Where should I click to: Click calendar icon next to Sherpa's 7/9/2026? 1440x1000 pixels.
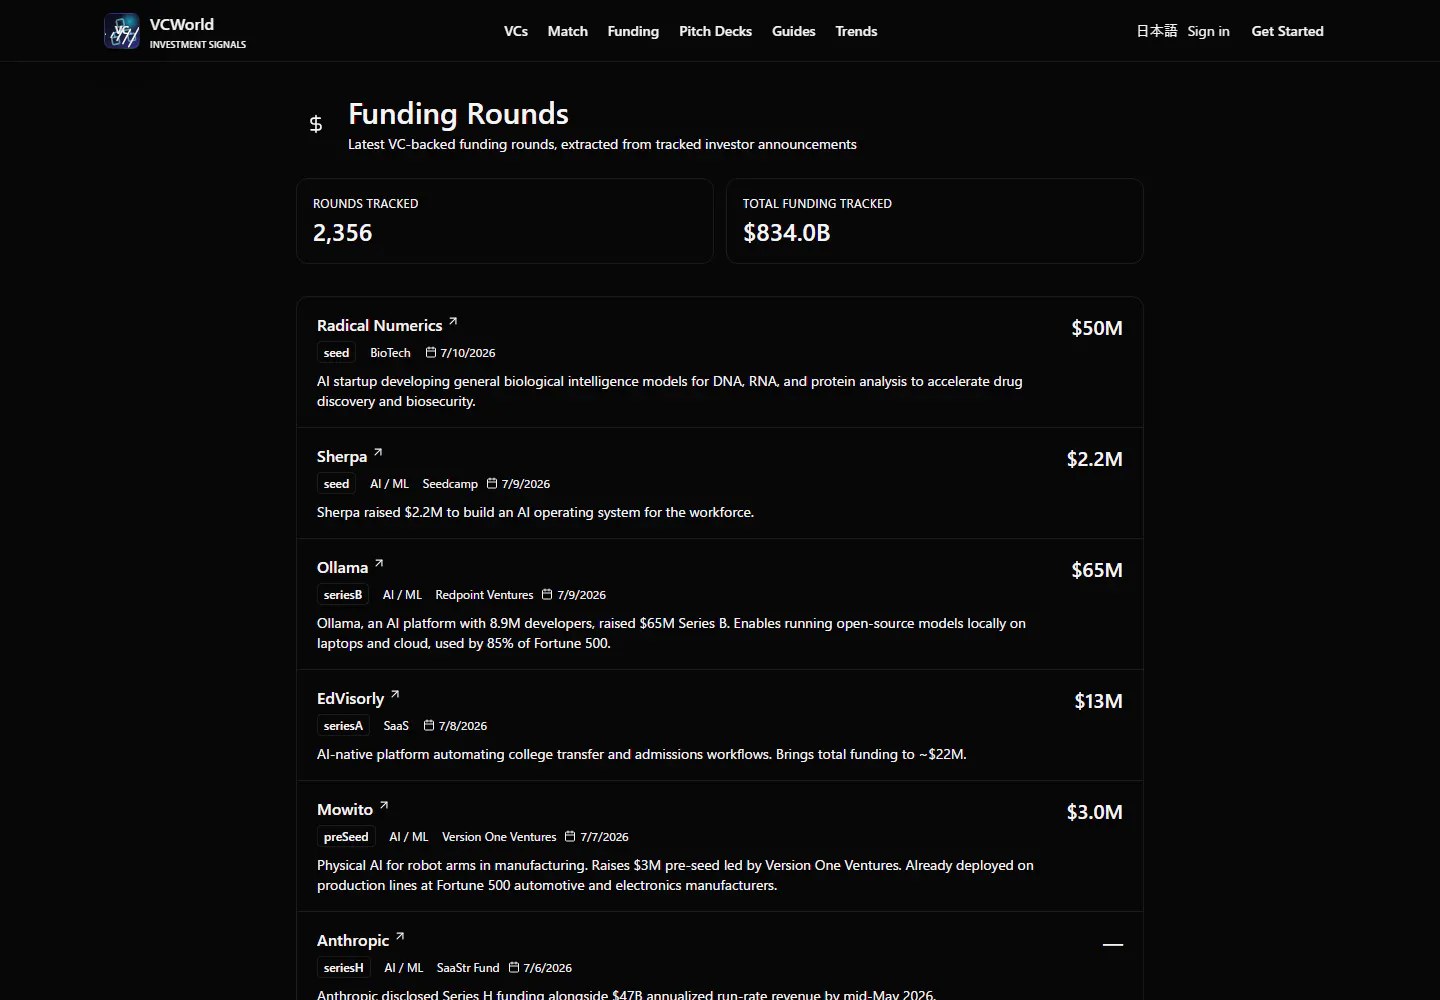[x=492, y=483]
